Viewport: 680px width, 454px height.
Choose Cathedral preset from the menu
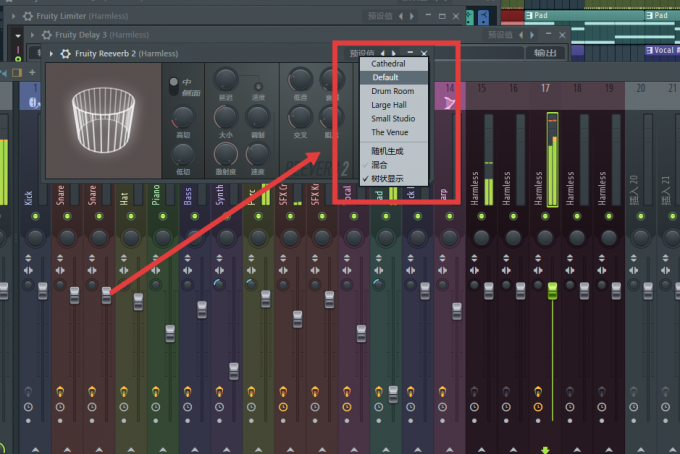[x=394, y=64]
